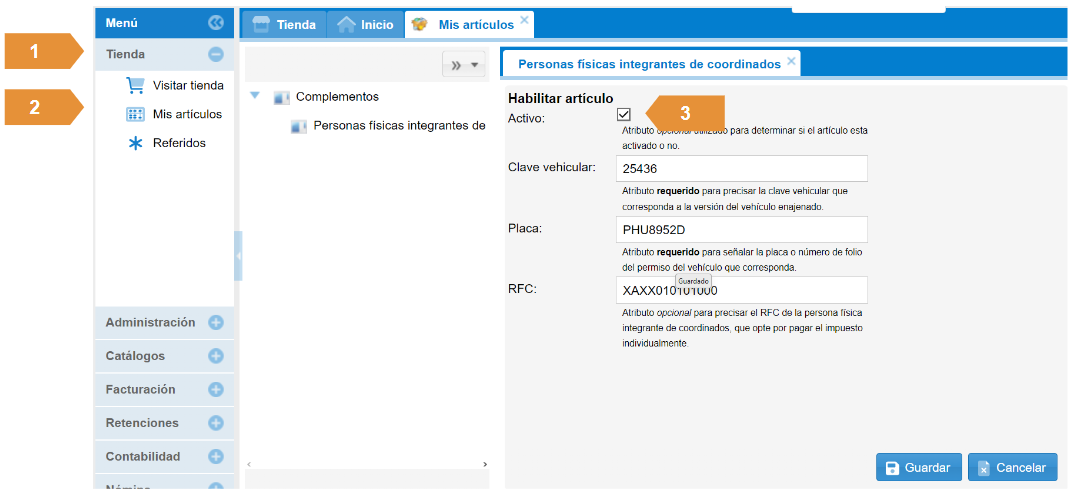Click the house icon on Inicio tab
This screenshot has width=1071, height=494.
pos(347,24)
